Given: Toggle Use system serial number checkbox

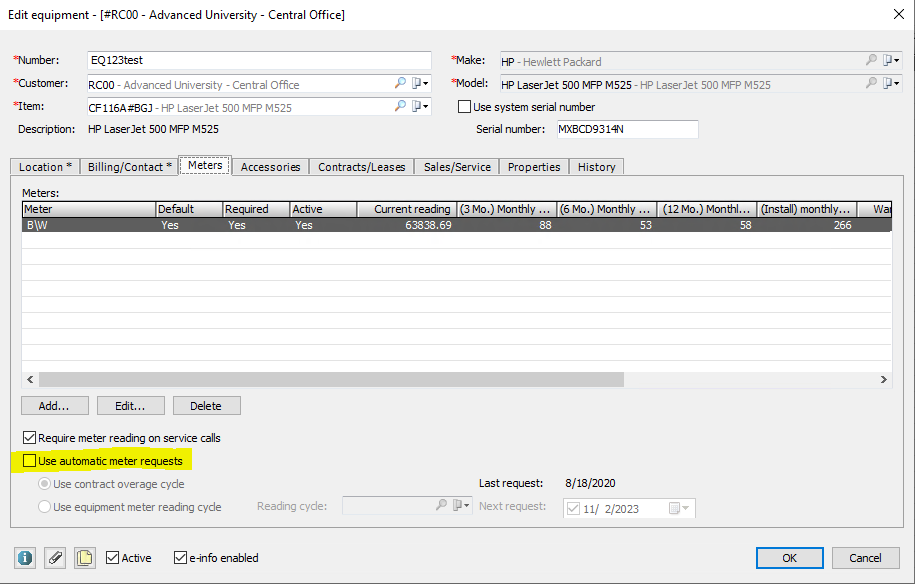Looking at the screenshot, I should pos(465,107).
